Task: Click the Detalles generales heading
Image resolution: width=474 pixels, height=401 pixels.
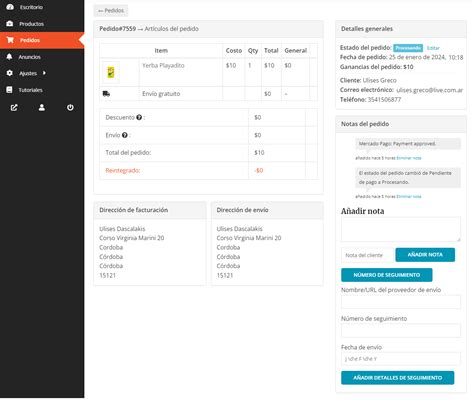Action: click(x=367, y=29)
